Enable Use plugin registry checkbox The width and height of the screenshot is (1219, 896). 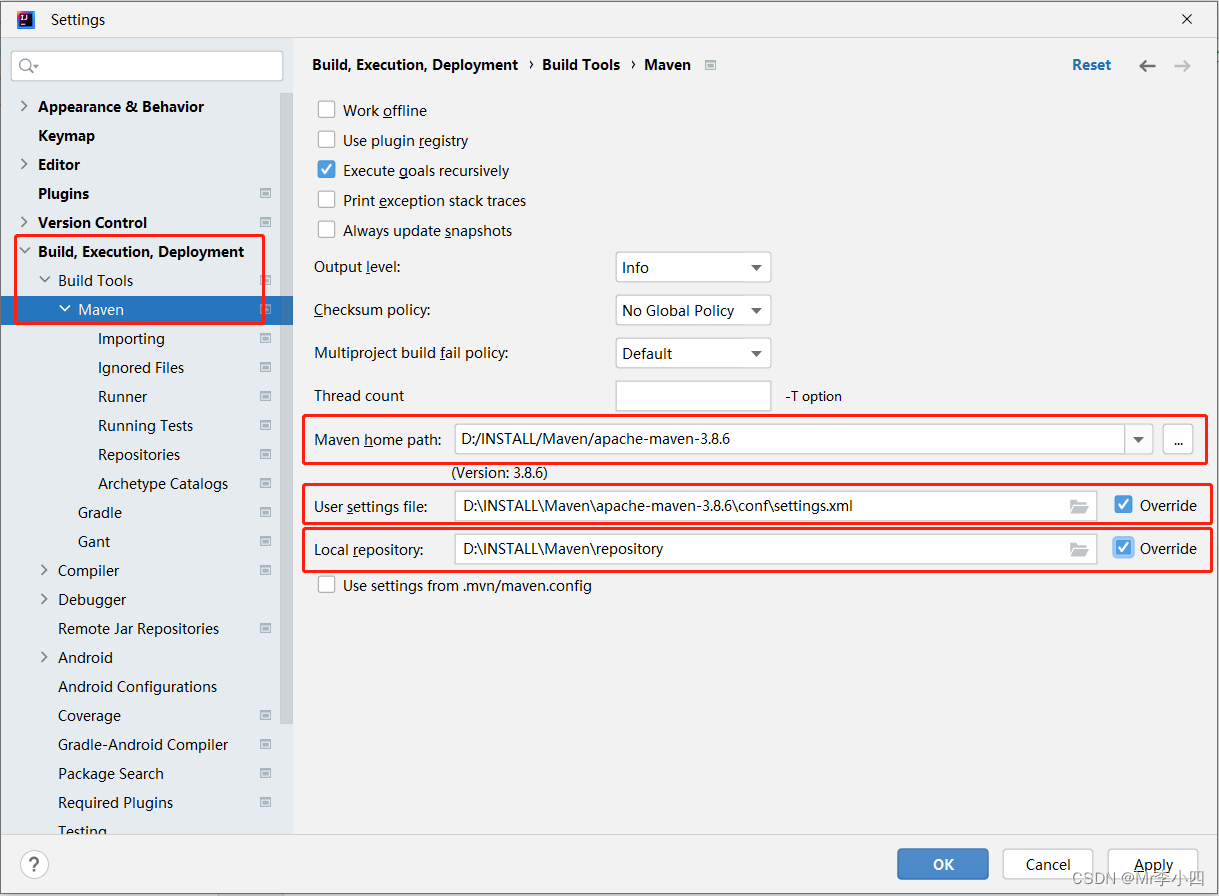[326, 140]
